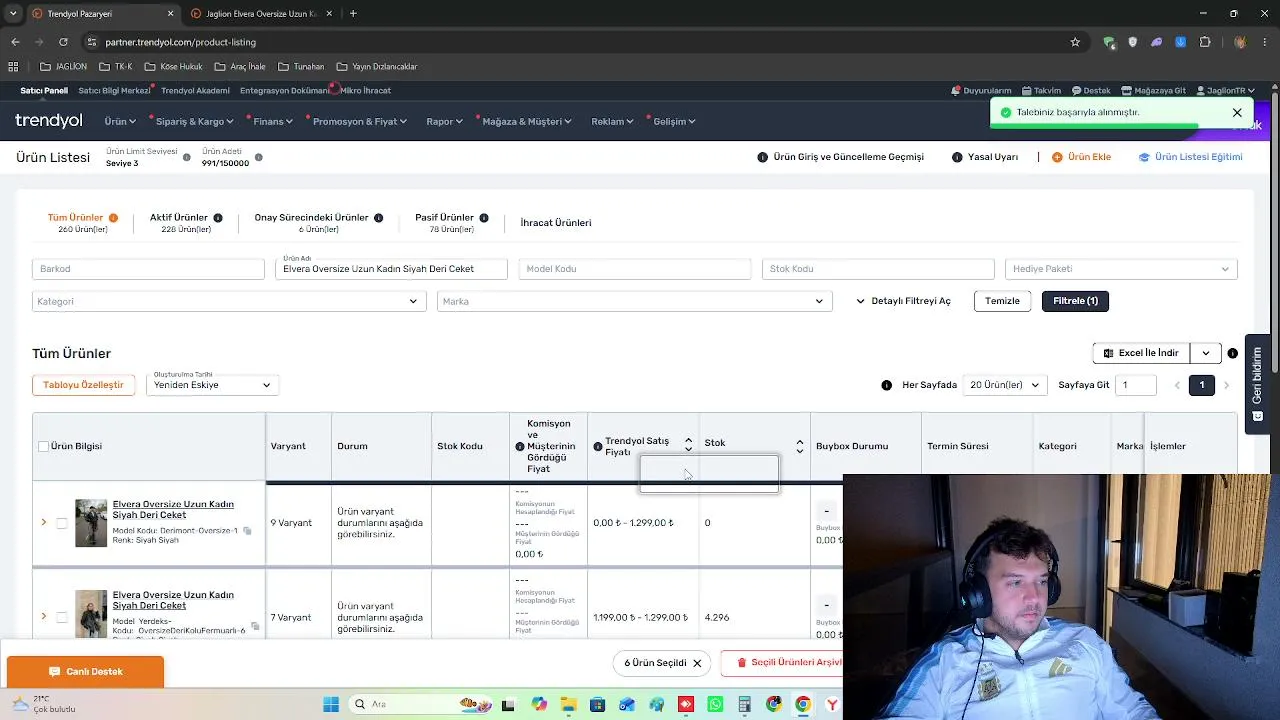1280x720 pixels.
Task: Click info icon on Pasif Ürünler tab
Action: [484, 217]
